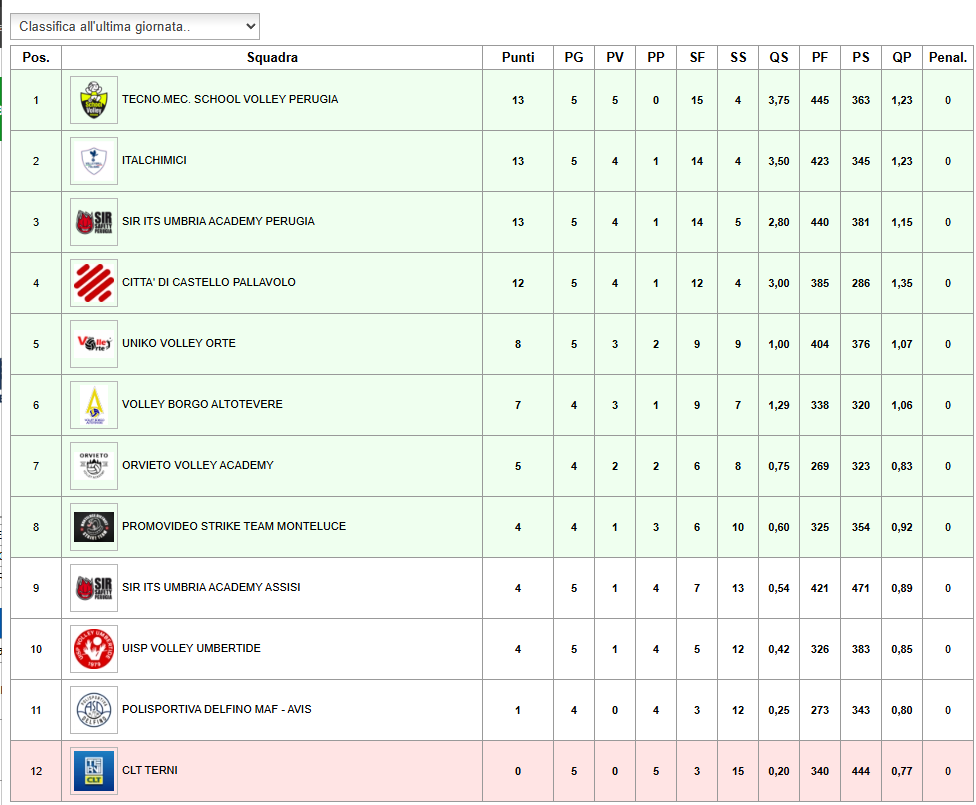Image resolution: width=976 pixels, height=805 pixels.
Task: Click the Città di Castello Pallavolo logo
Action: click(x=94, y=283)
